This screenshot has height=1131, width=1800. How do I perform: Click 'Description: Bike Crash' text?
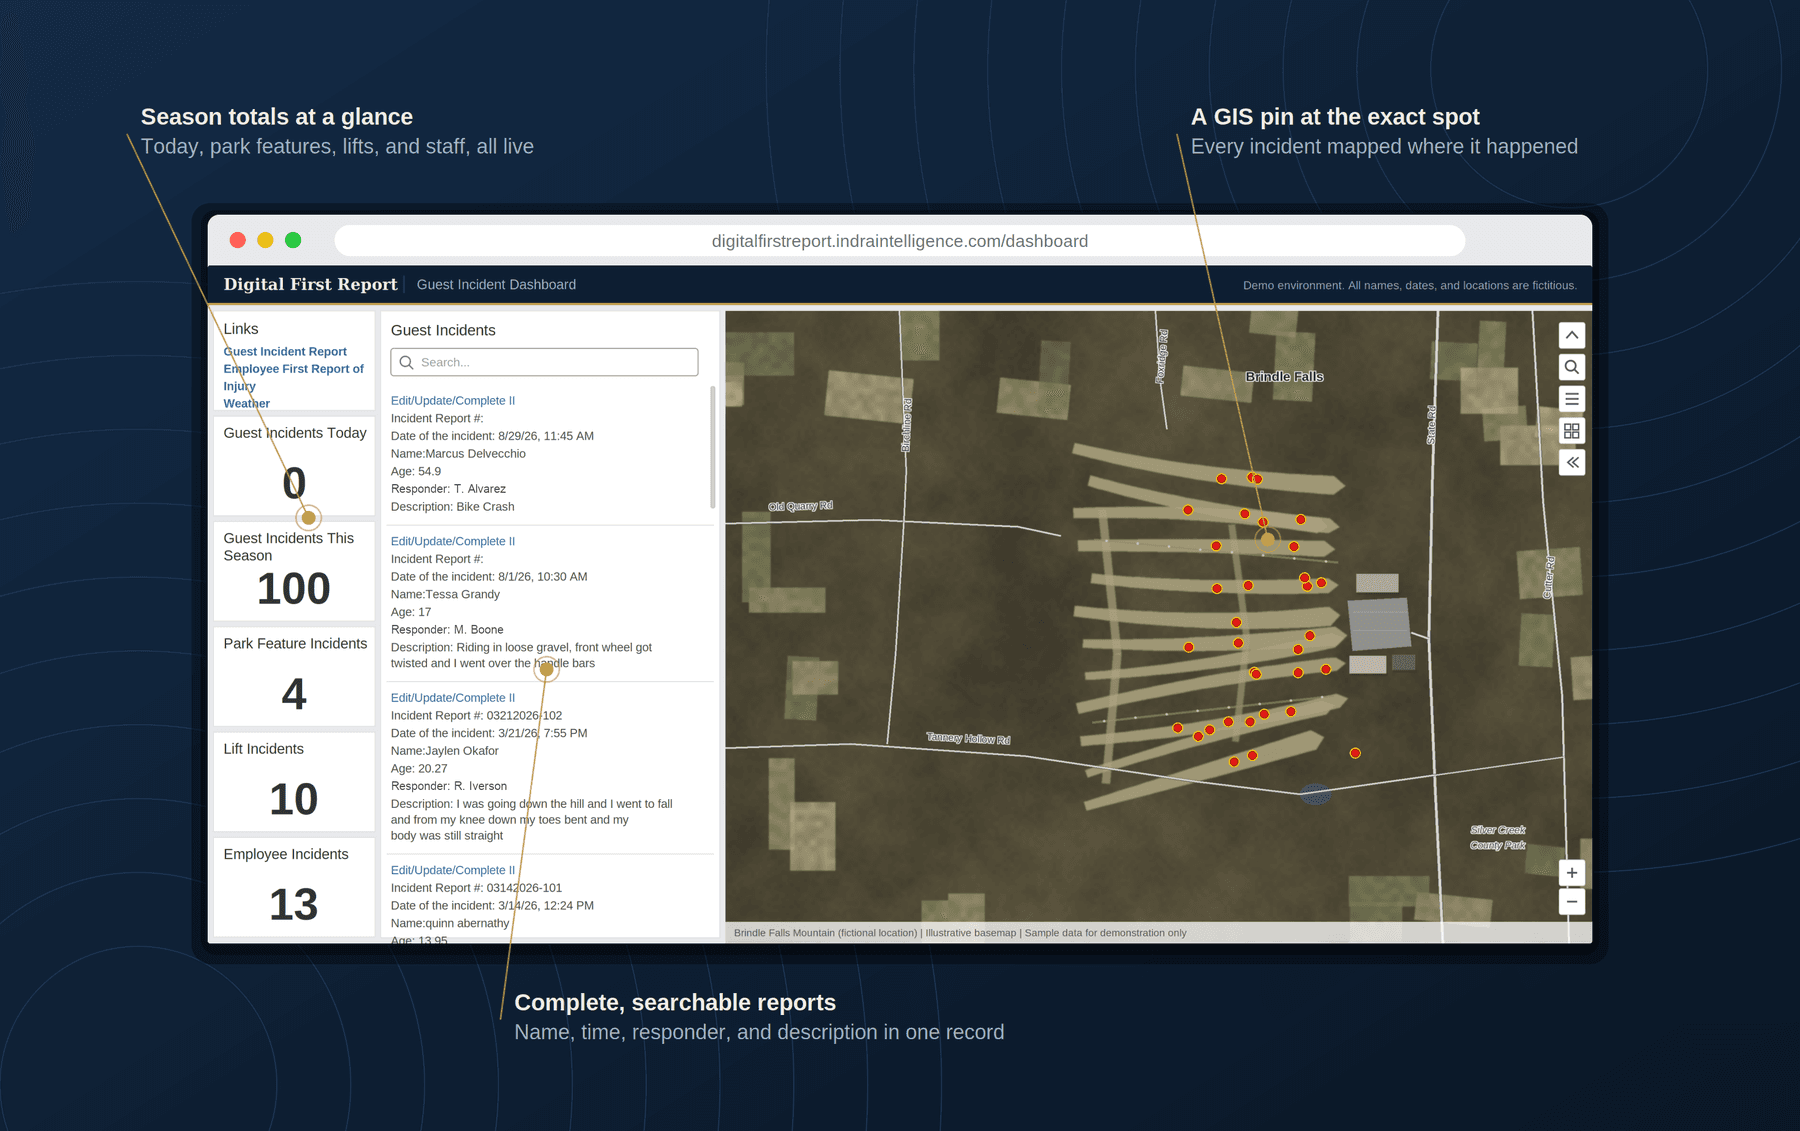tap(452, 507)
